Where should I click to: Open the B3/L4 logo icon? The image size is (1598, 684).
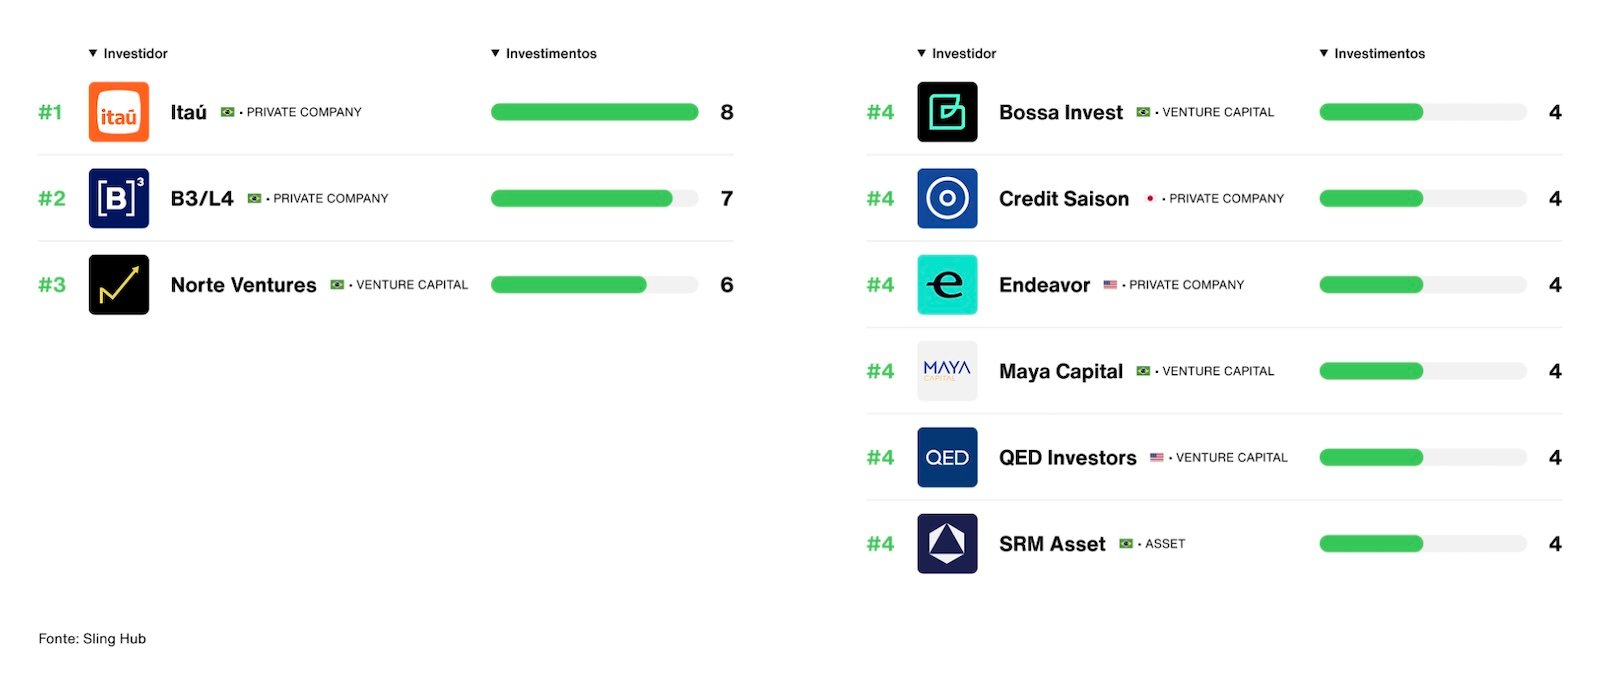click(x=119, y=198)
